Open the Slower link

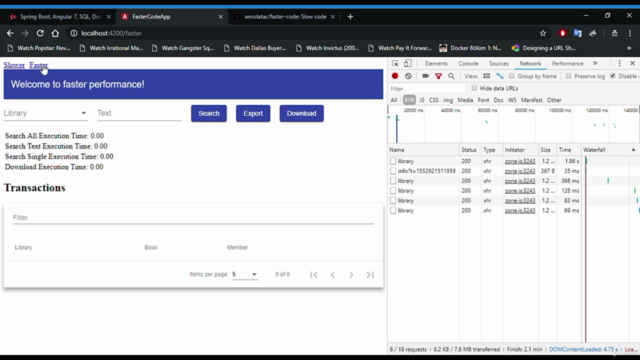[x=14, y=65]
